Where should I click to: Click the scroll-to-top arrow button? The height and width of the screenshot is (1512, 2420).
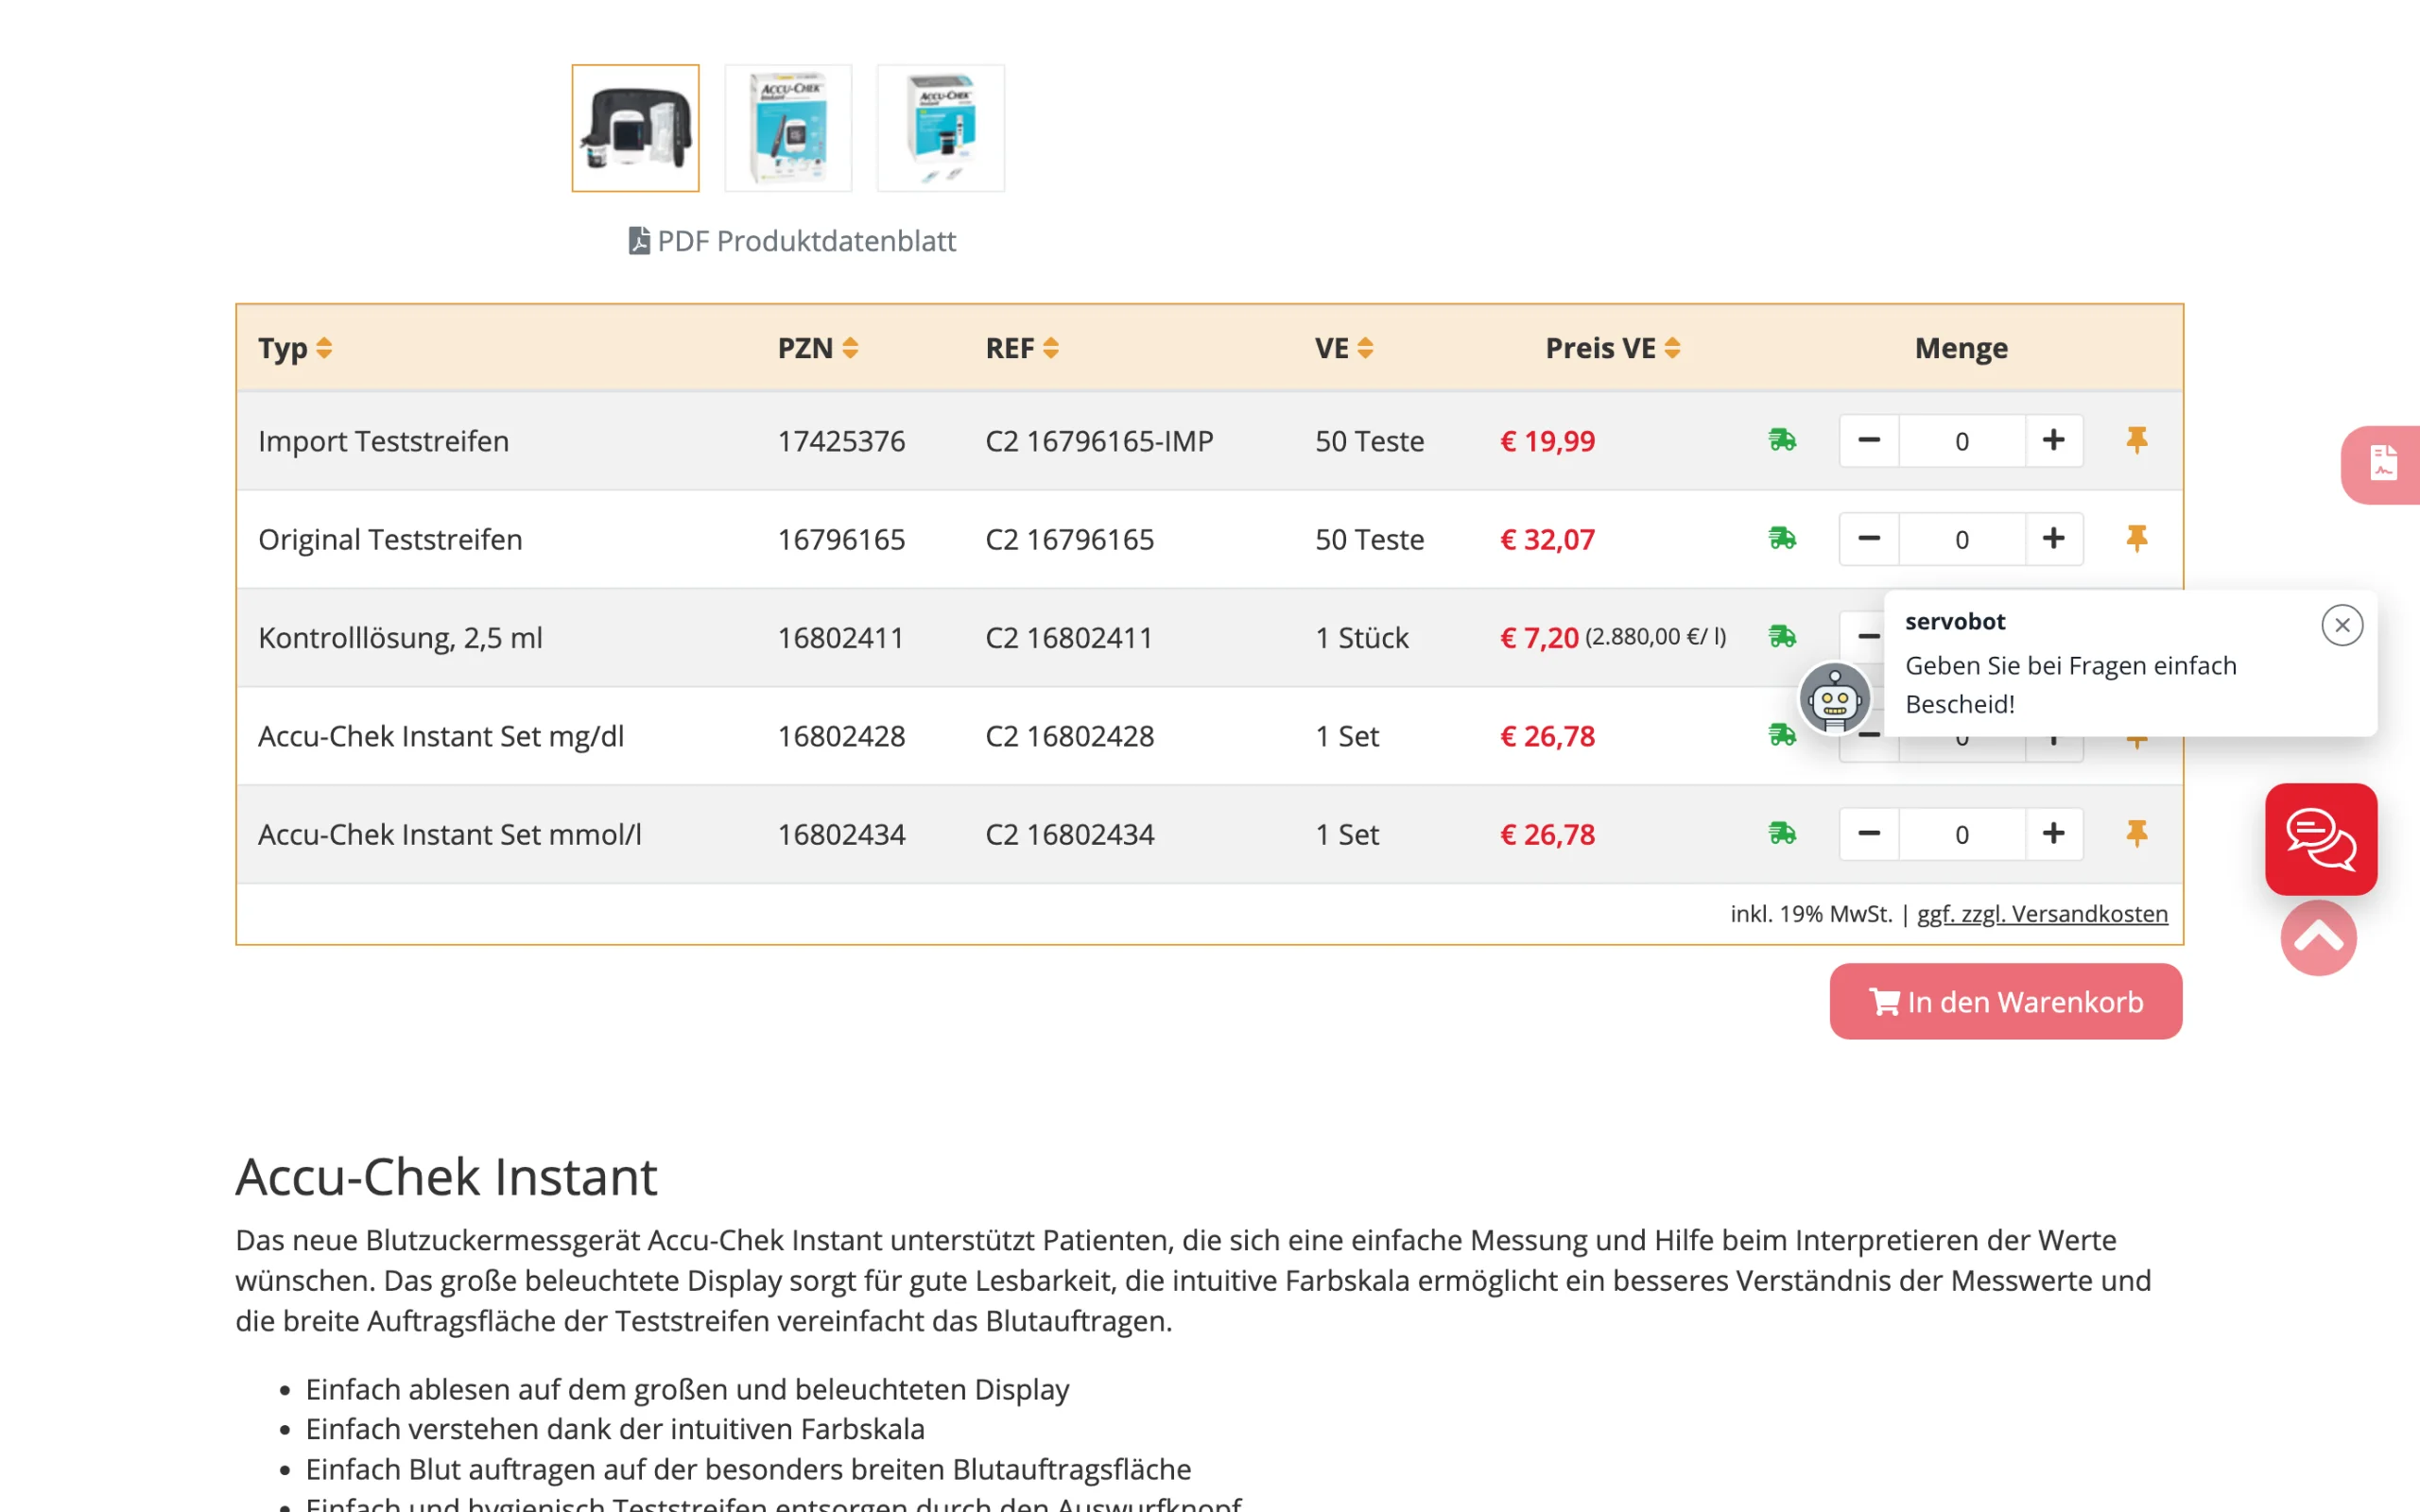[2319, 938]
